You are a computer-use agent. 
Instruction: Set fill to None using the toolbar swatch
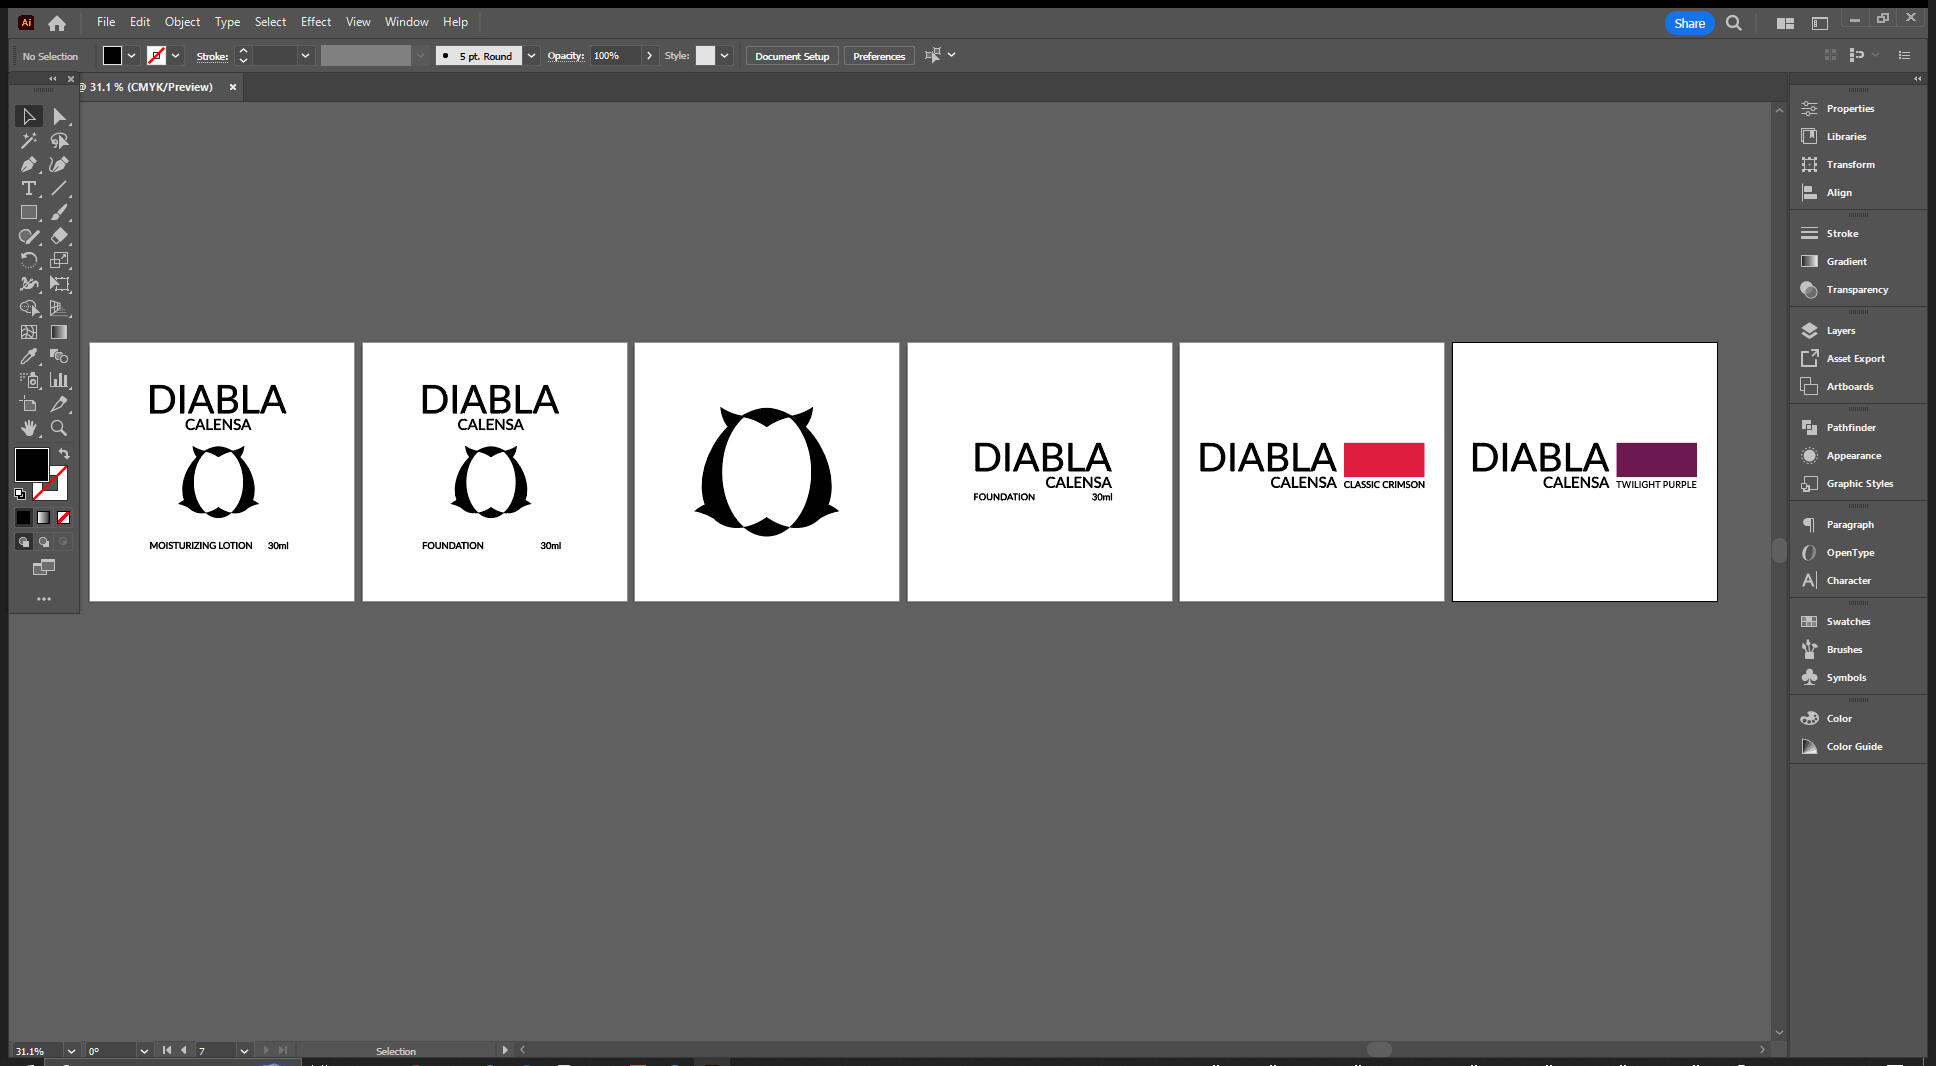pyautogui.click(x=64, y=517)
